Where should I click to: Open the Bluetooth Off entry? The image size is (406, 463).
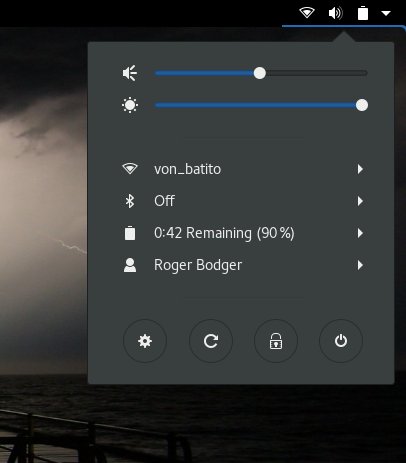coord(242,201)
